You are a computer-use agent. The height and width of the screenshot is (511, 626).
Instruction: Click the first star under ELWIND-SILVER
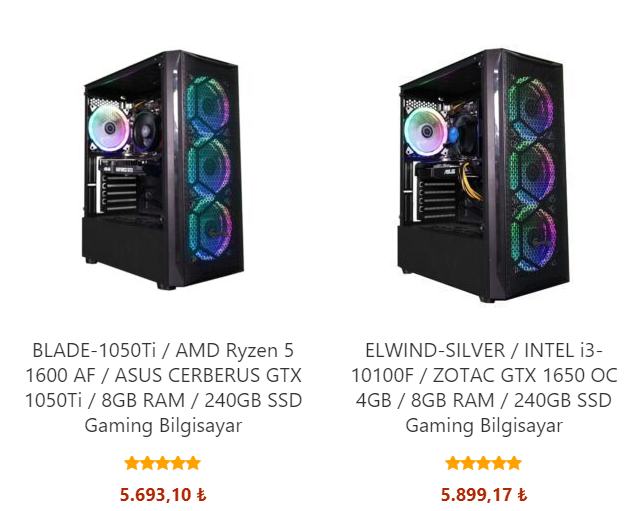pyautogui.click(x=453, y=463)
